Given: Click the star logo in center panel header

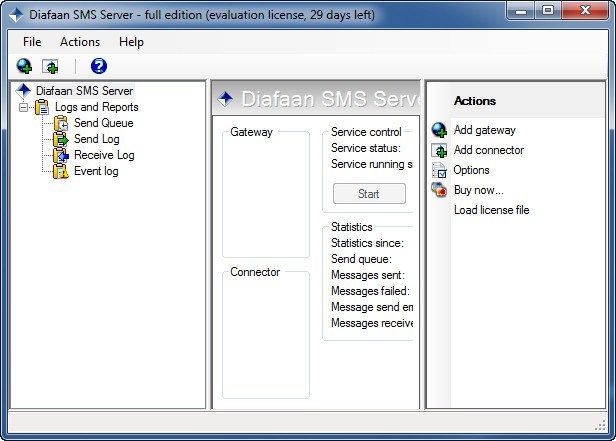Looking at the screenshot, I should coord(226,99).
